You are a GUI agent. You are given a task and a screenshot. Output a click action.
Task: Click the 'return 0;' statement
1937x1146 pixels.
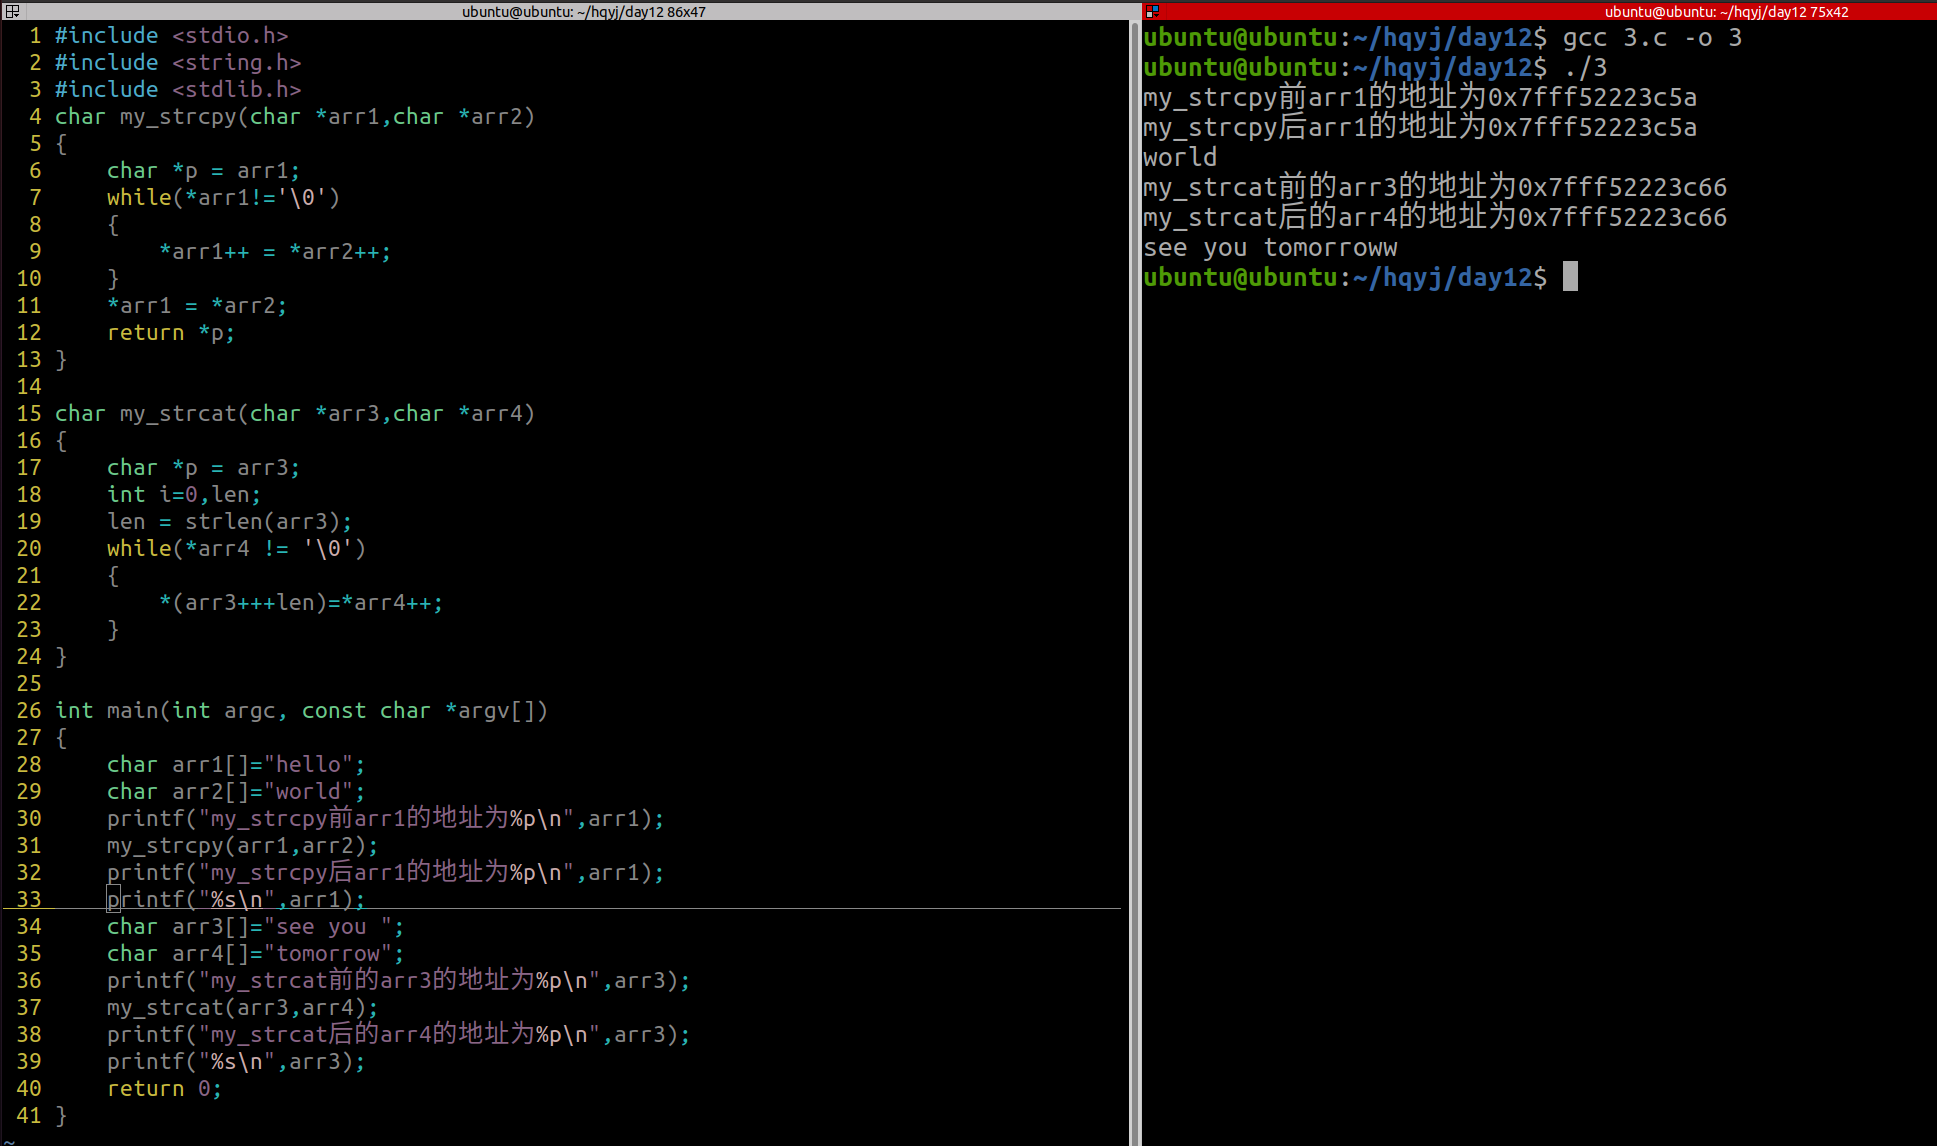(x=164, y=1089)
